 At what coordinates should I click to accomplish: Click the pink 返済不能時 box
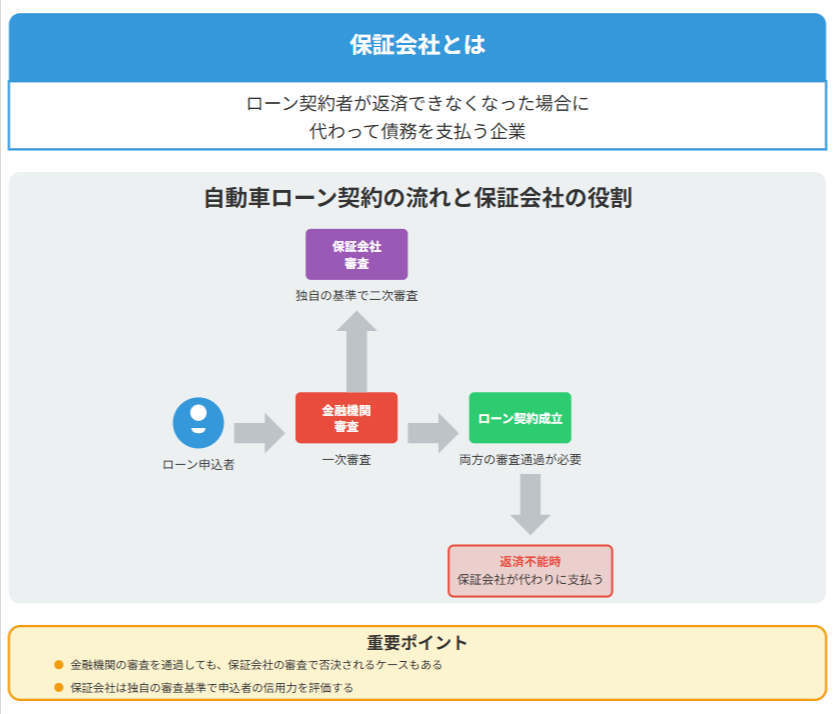530,571
